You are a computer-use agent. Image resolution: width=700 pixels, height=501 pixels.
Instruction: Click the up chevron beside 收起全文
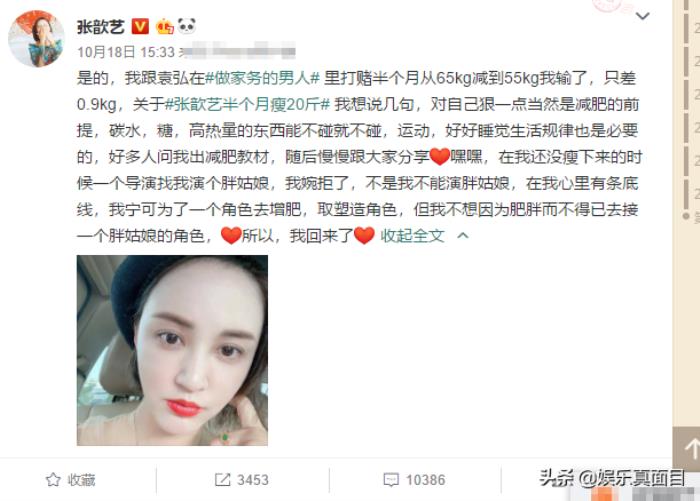click(x=463, y=235)
